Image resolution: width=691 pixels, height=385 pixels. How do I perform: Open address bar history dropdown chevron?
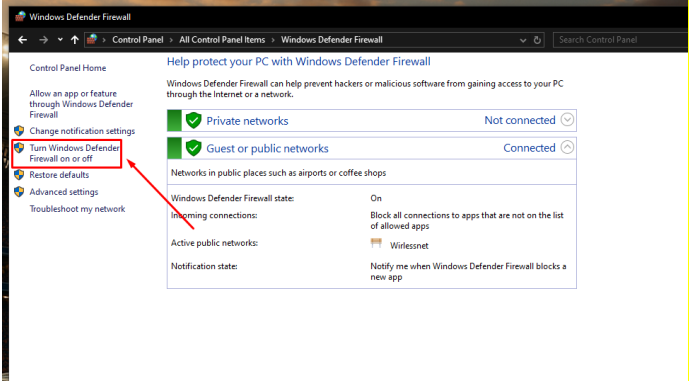click(523, 40)
